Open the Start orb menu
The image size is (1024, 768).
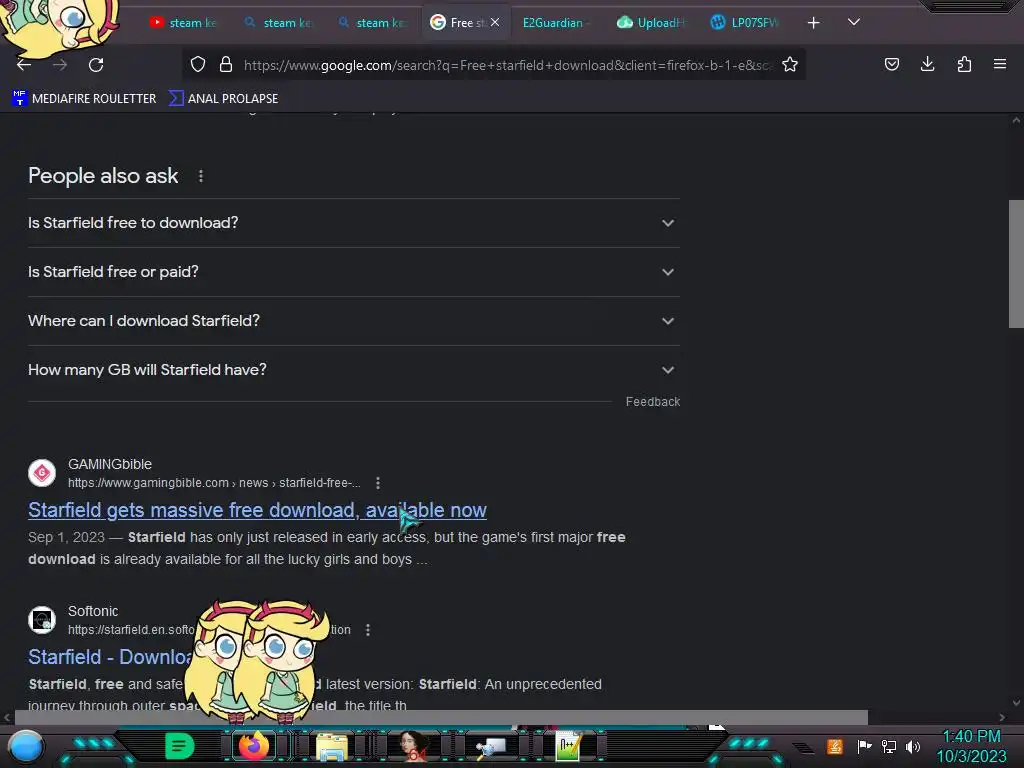pyautogui.click(x=26, y=747)
